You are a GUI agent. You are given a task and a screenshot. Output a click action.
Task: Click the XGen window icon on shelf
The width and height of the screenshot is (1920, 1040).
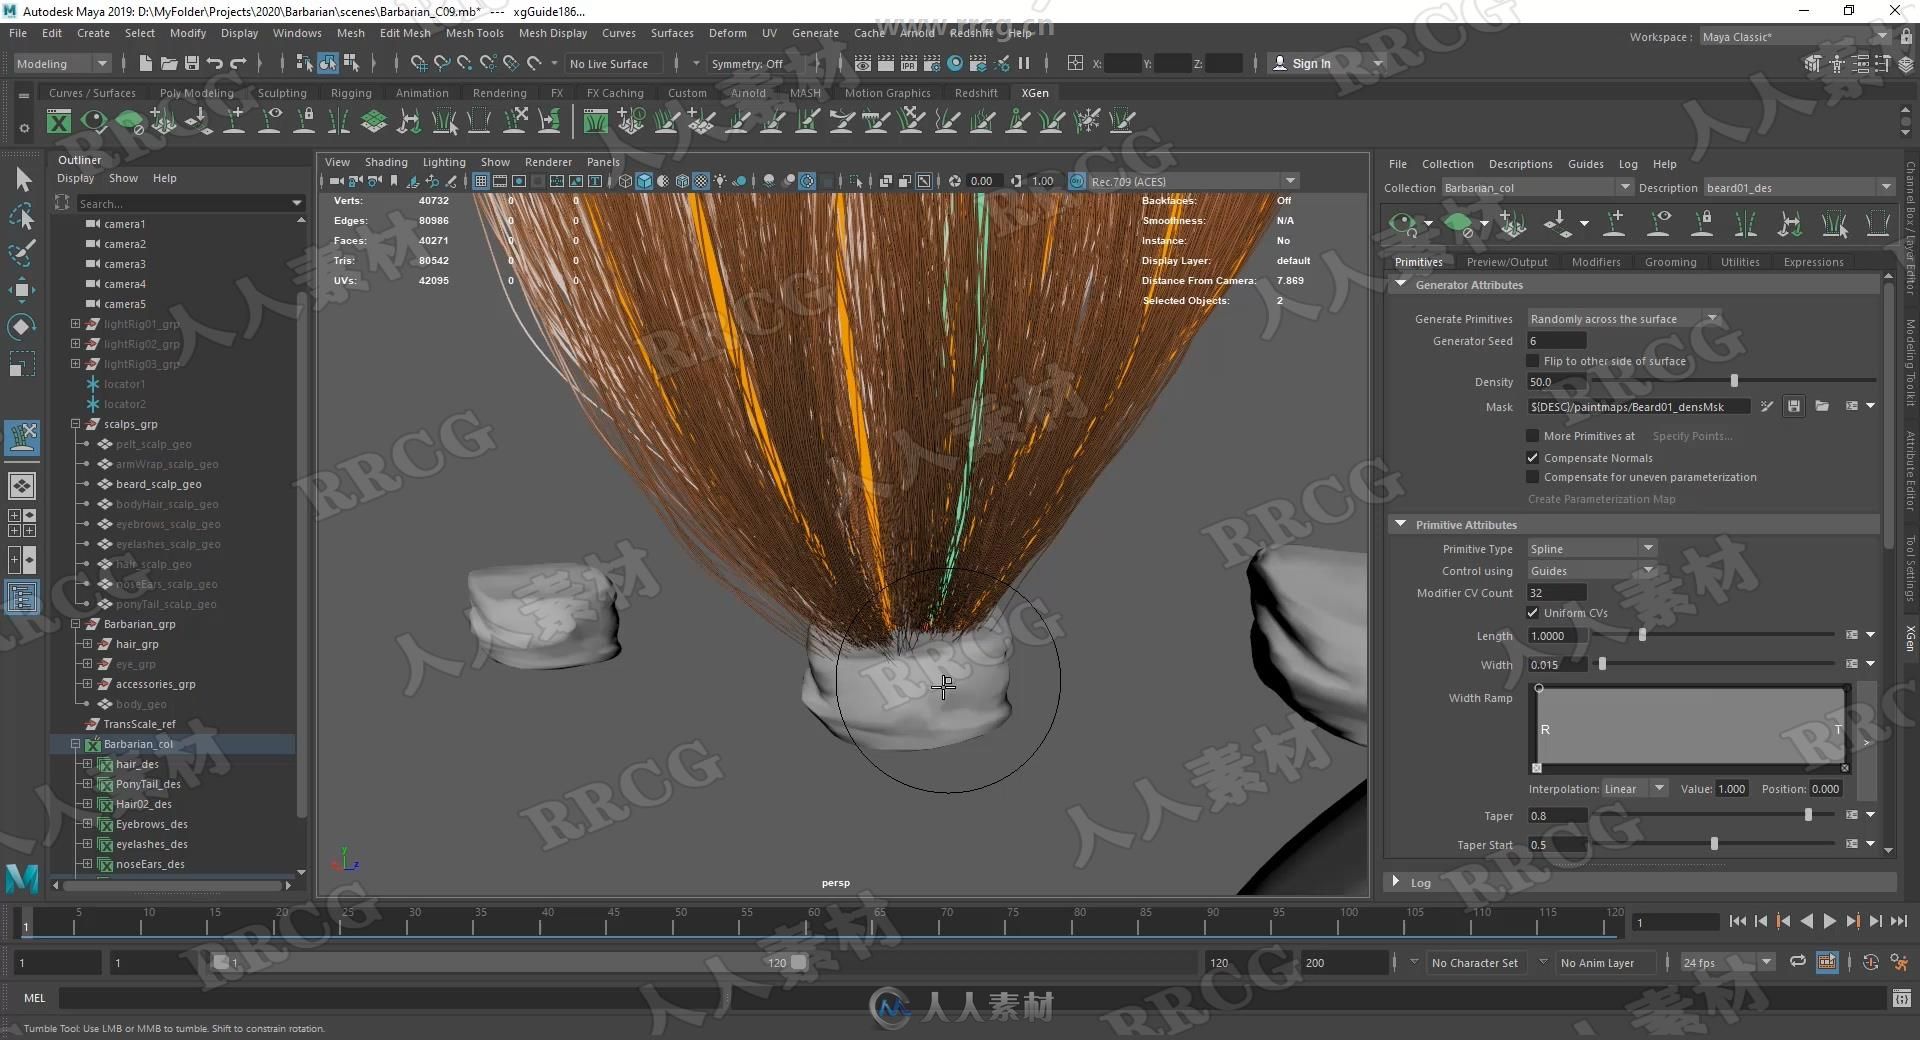click(x=59, y=122)
